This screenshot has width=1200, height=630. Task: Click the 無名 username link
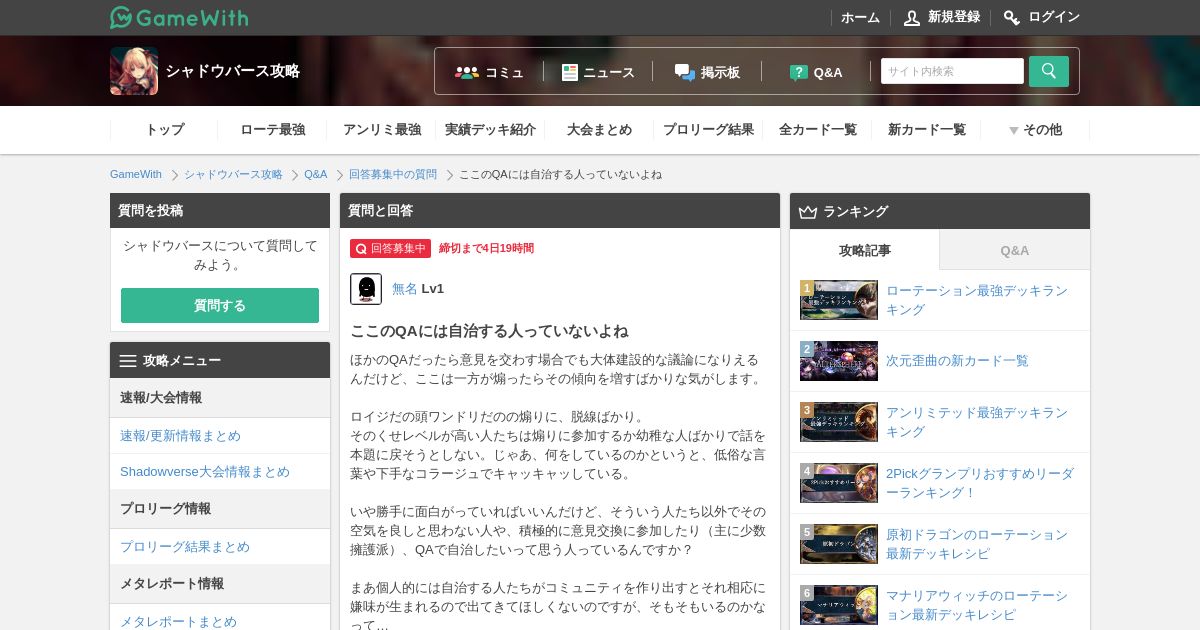pyautogui.click(x=405, y=289)
